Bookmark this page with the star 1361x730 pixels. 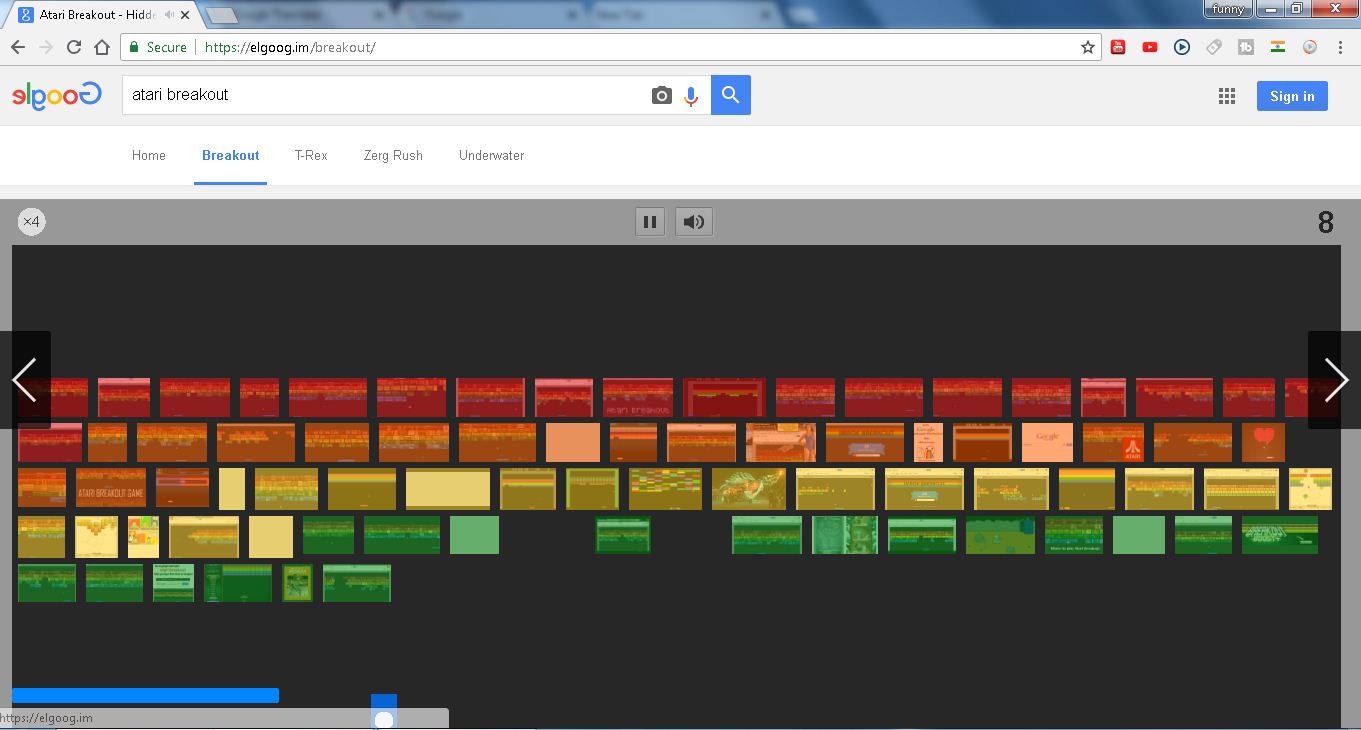(1088, 47)
